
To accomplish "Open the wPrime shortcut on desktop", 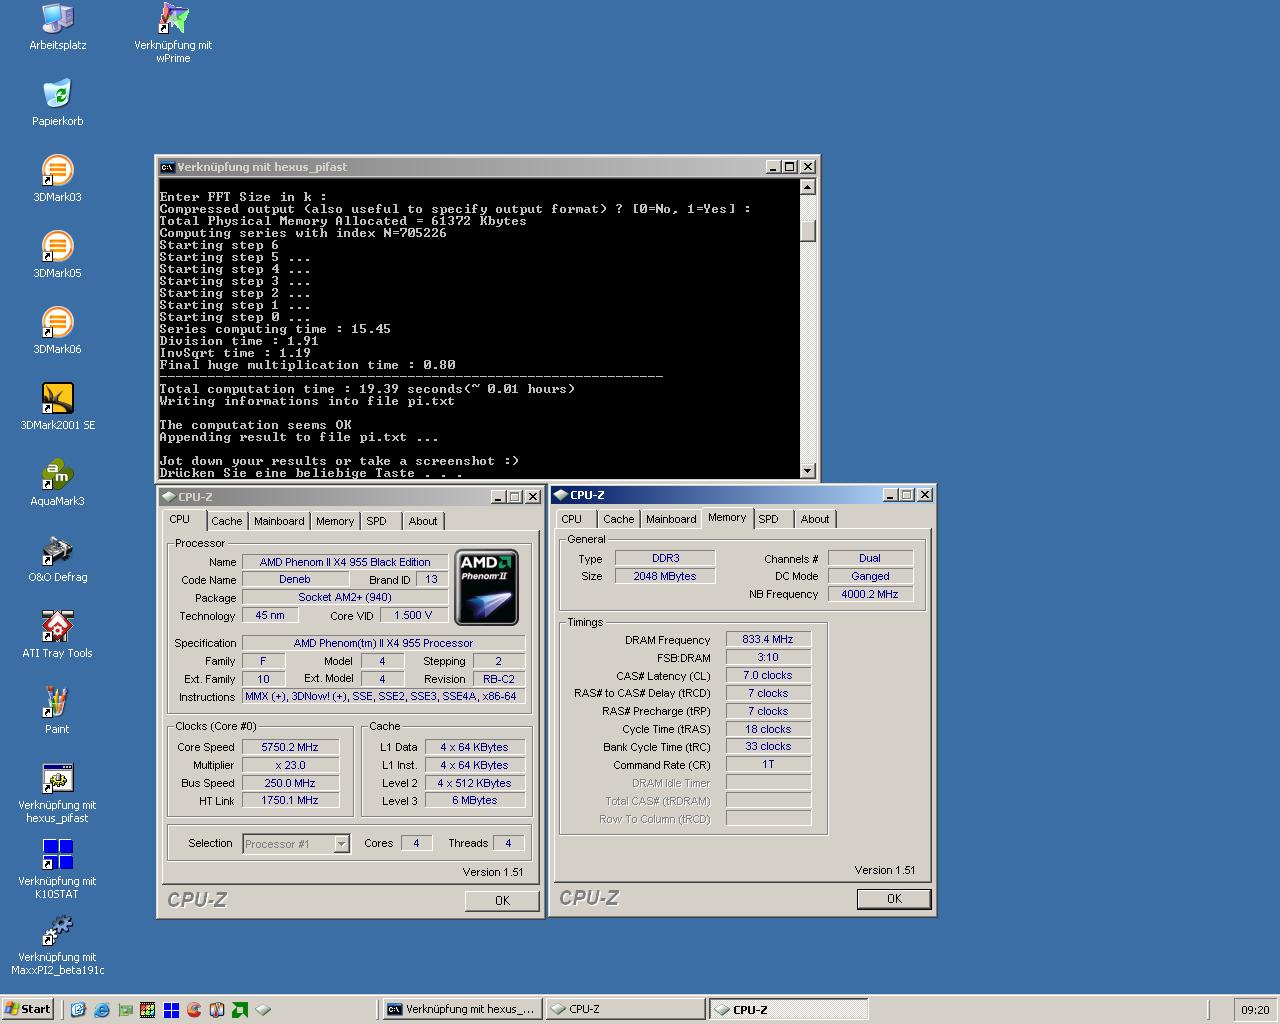I will point(173,32).
